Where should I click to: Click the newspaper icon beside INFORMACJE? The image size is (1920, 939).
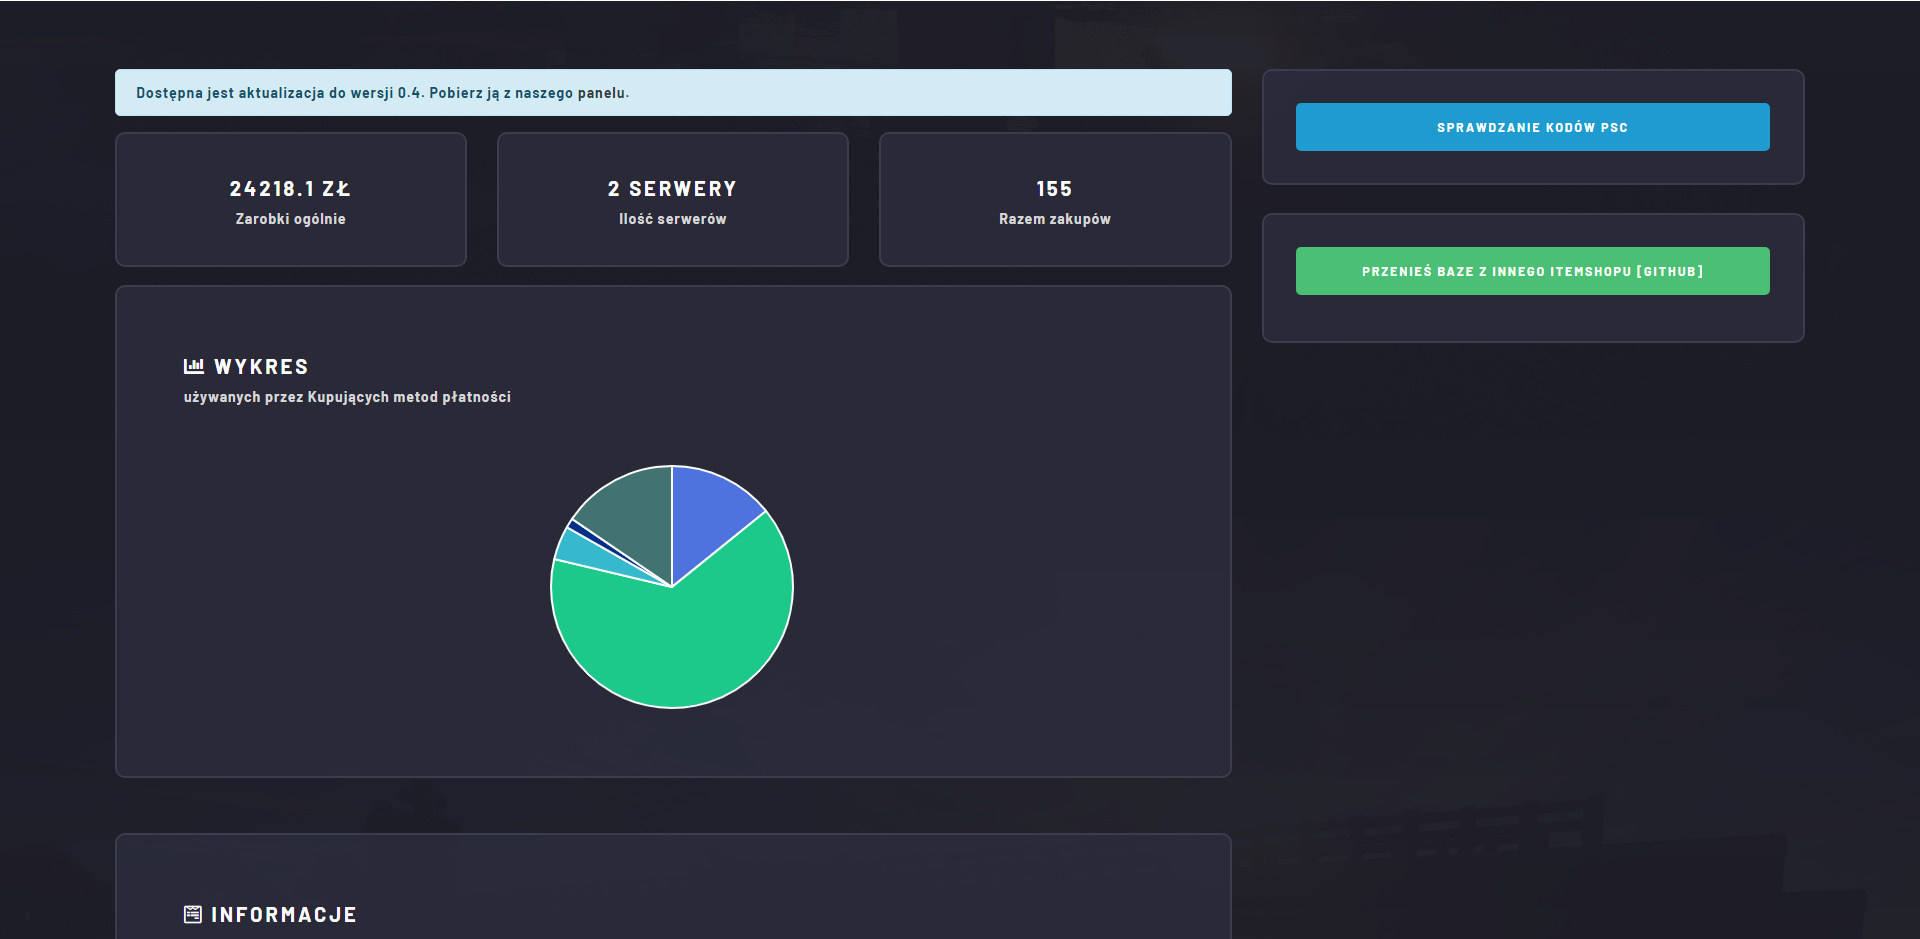pyautogui.click(x=193, y=914)
